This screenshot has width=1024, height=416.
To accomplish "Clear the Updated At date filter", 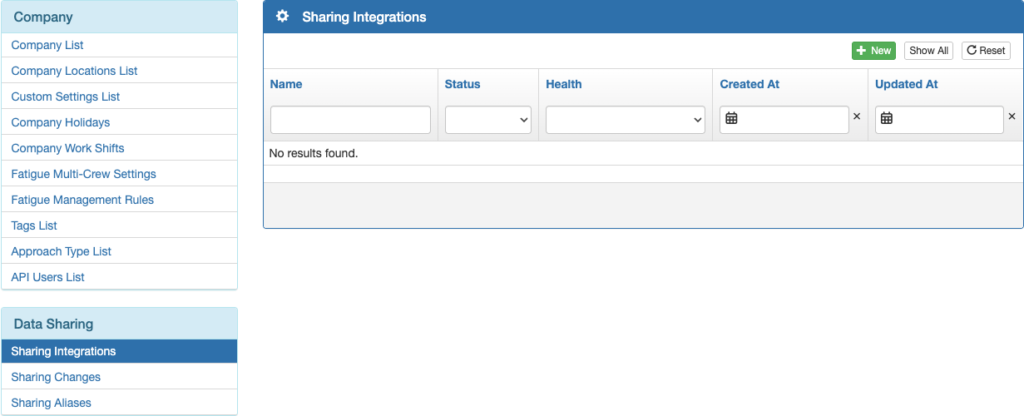I will [x=1011, y=117].
